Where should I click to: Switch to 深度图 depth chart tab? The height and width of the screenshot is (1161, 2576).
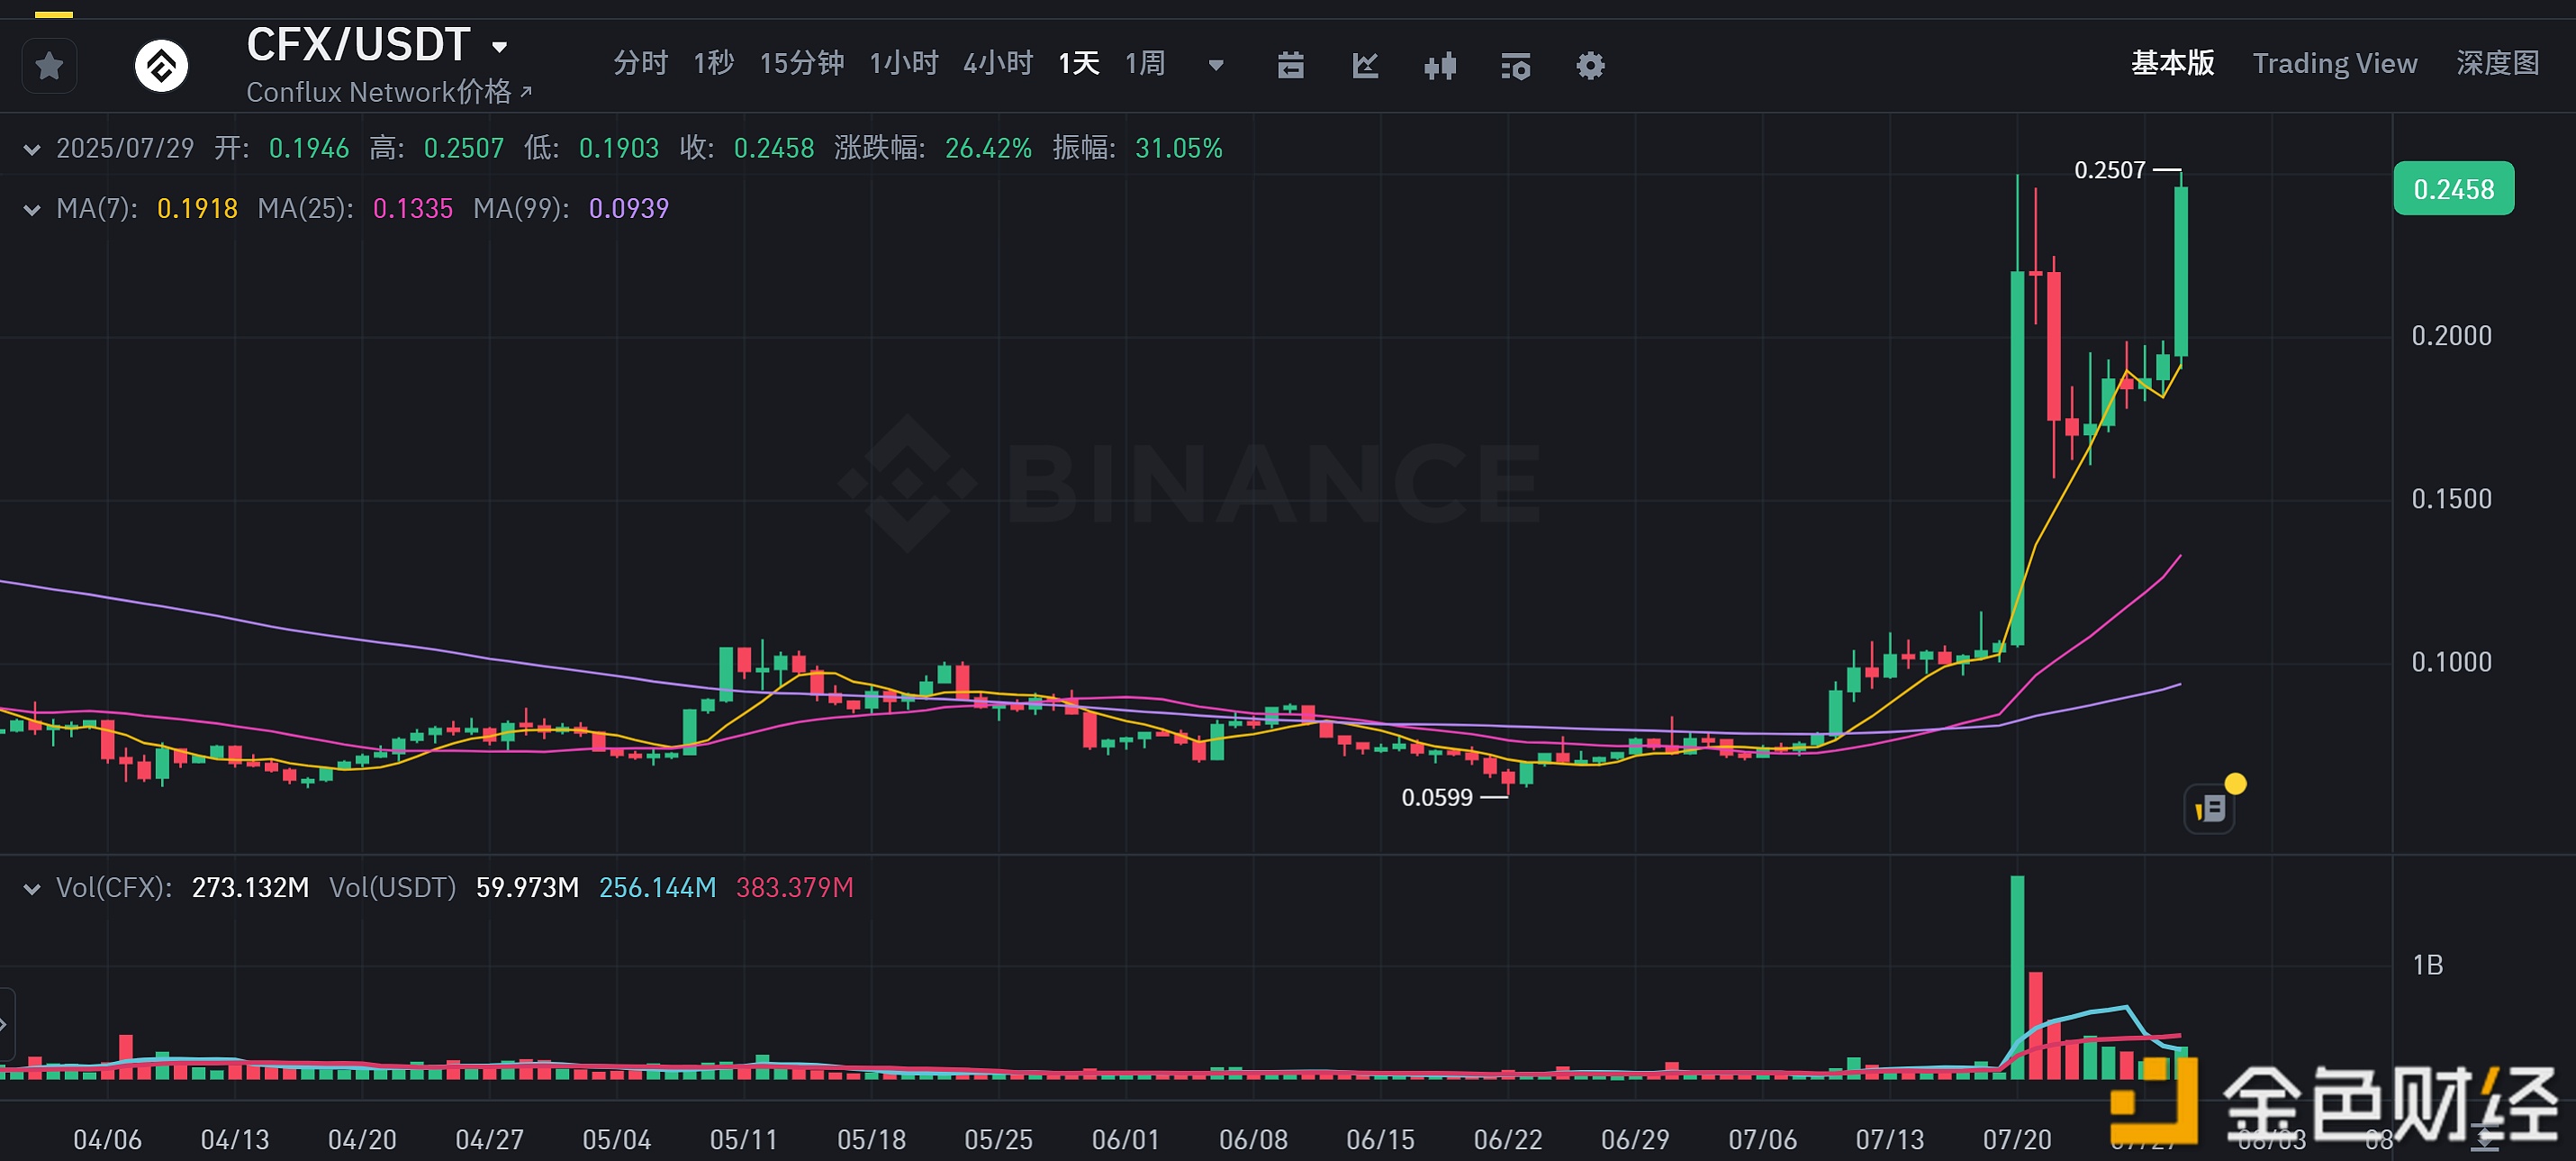(2497, 64)
